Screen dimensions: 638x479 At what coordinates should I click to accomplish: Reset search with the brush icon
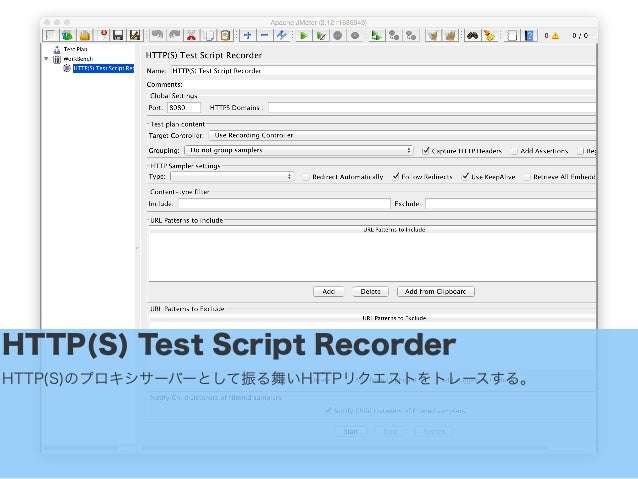[489, 35]
